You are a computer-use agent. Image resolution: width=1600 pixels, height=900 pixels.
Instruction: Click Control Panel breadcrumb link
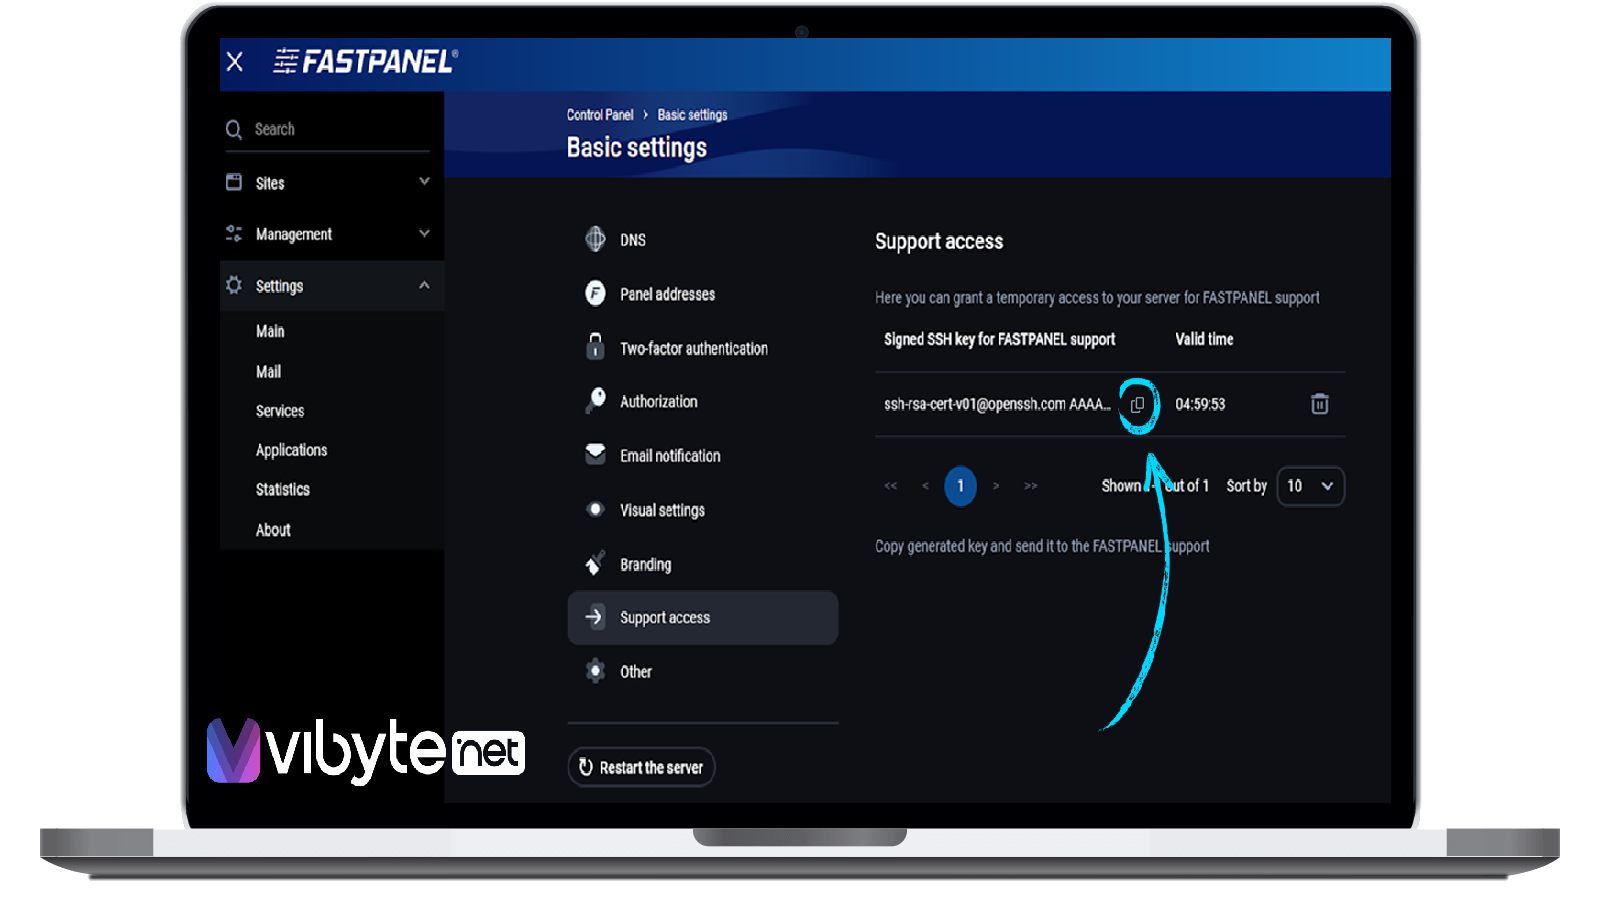pos(600,115)
